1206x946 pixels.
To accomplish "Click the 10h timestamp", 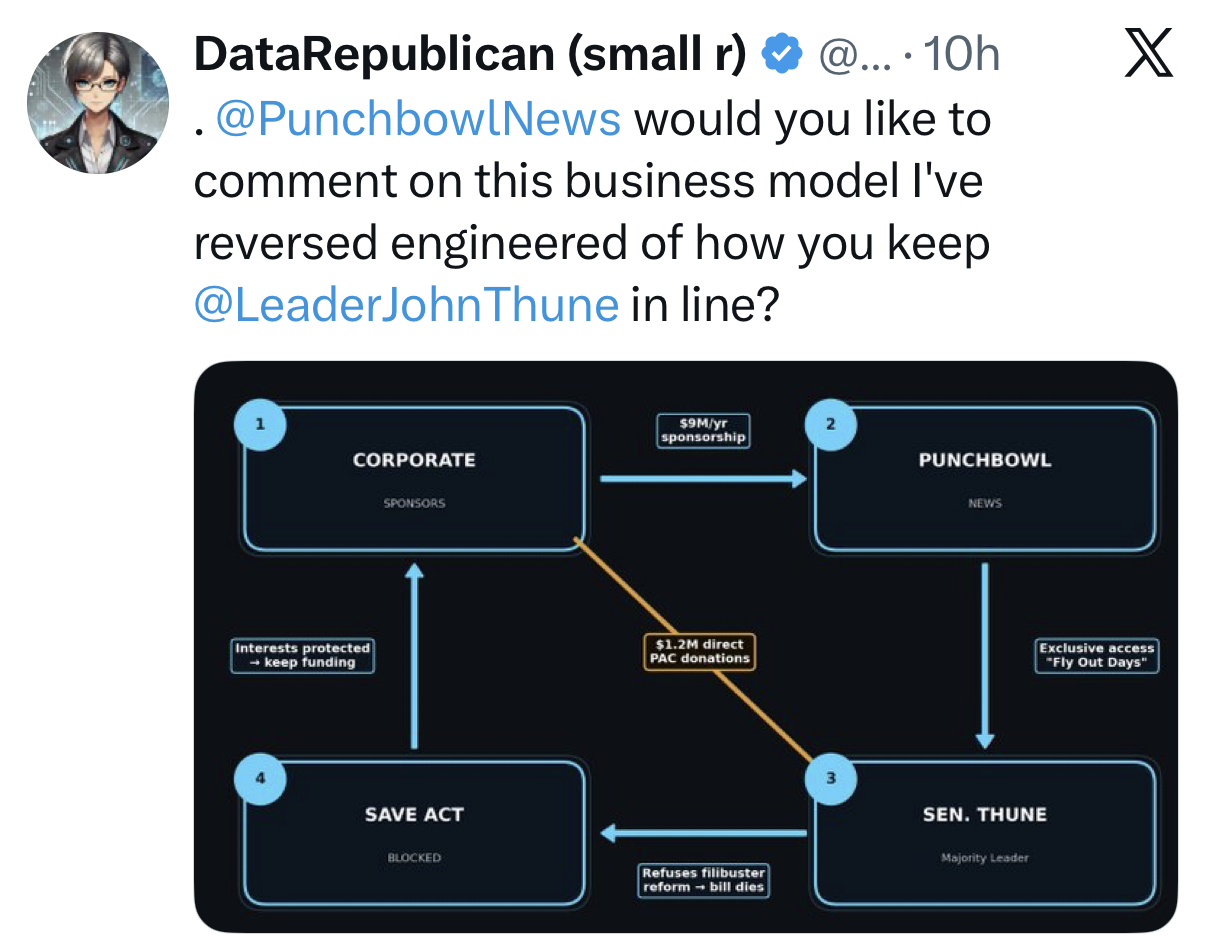I will click(960, 55).
